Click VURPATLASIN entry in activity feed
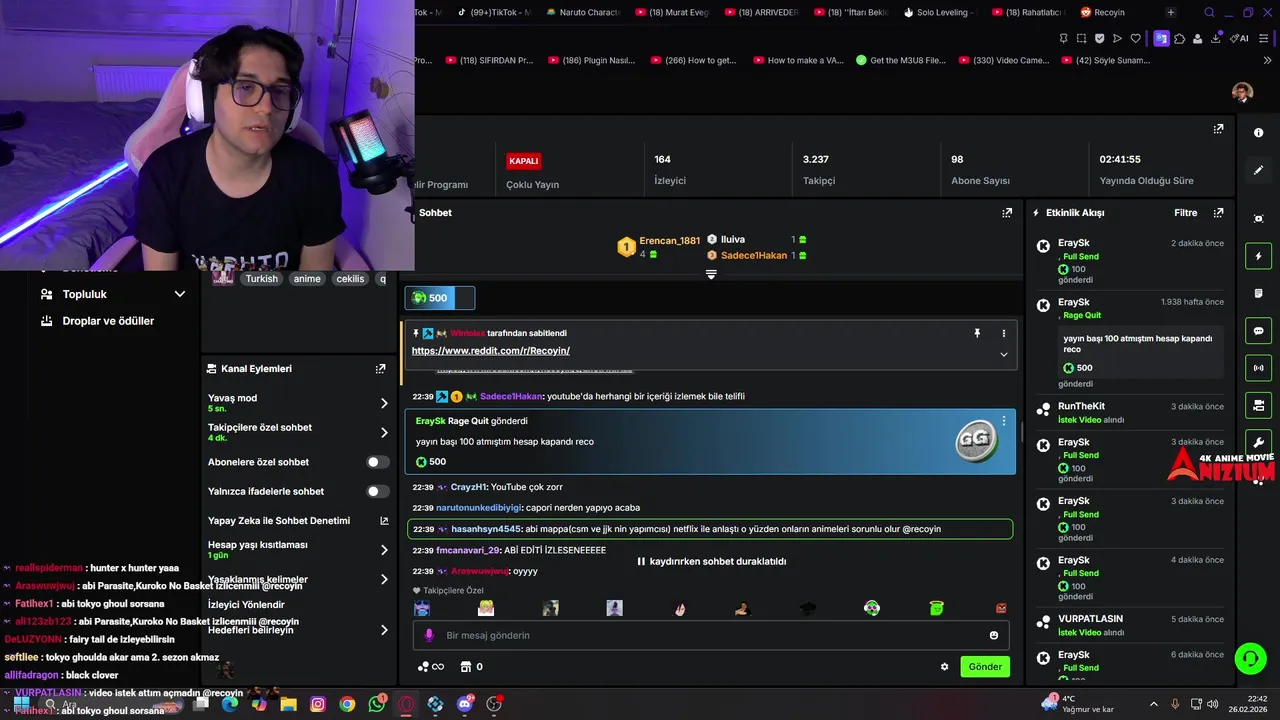The image size is (1280, 720). coord(1130,625)
